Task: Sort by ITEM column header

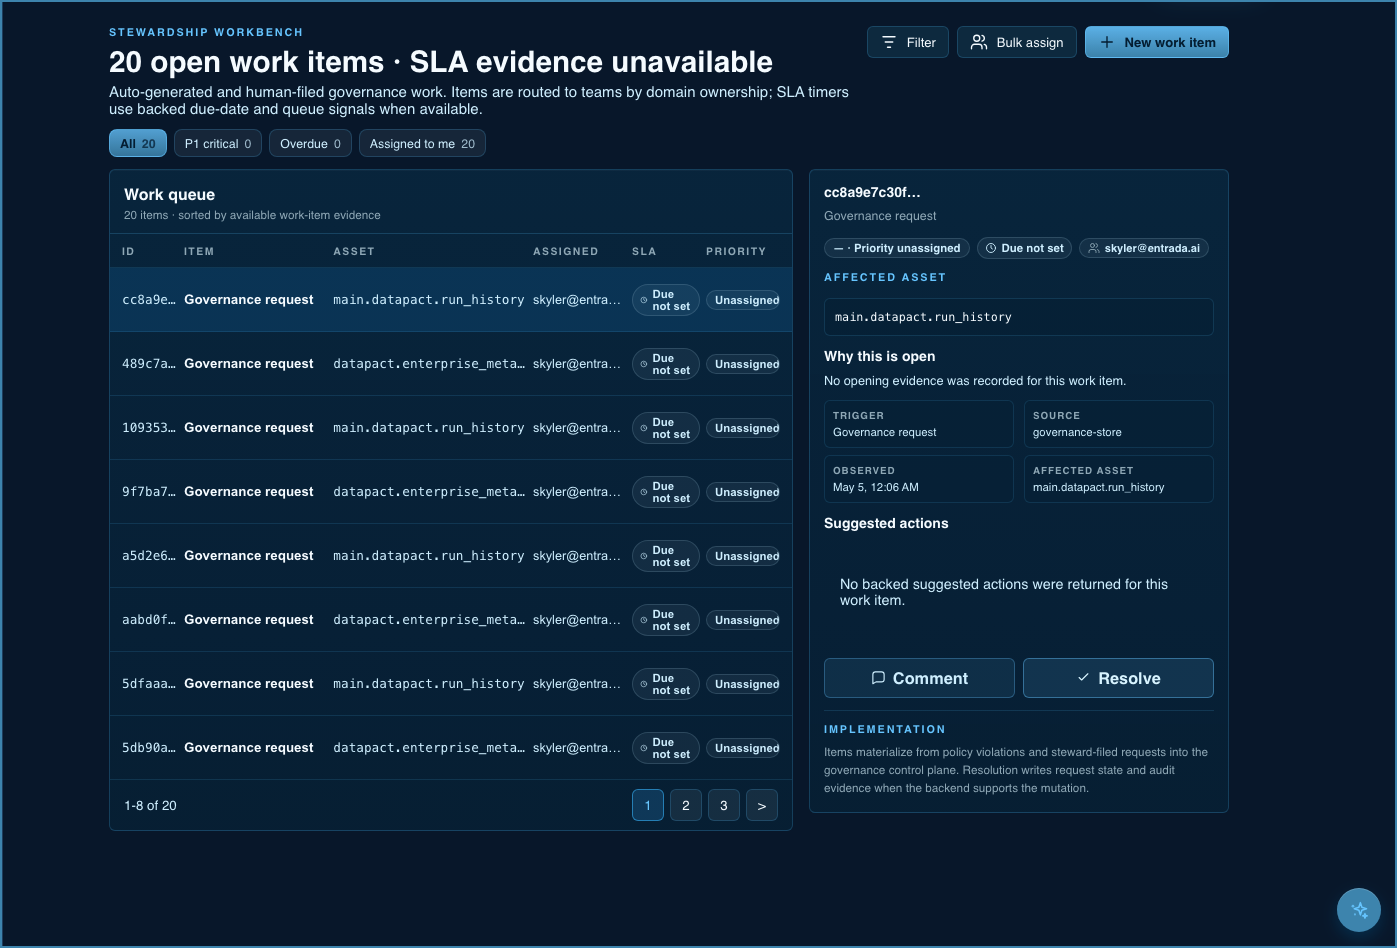Action: pyautogui.click(x=199, y=251)
